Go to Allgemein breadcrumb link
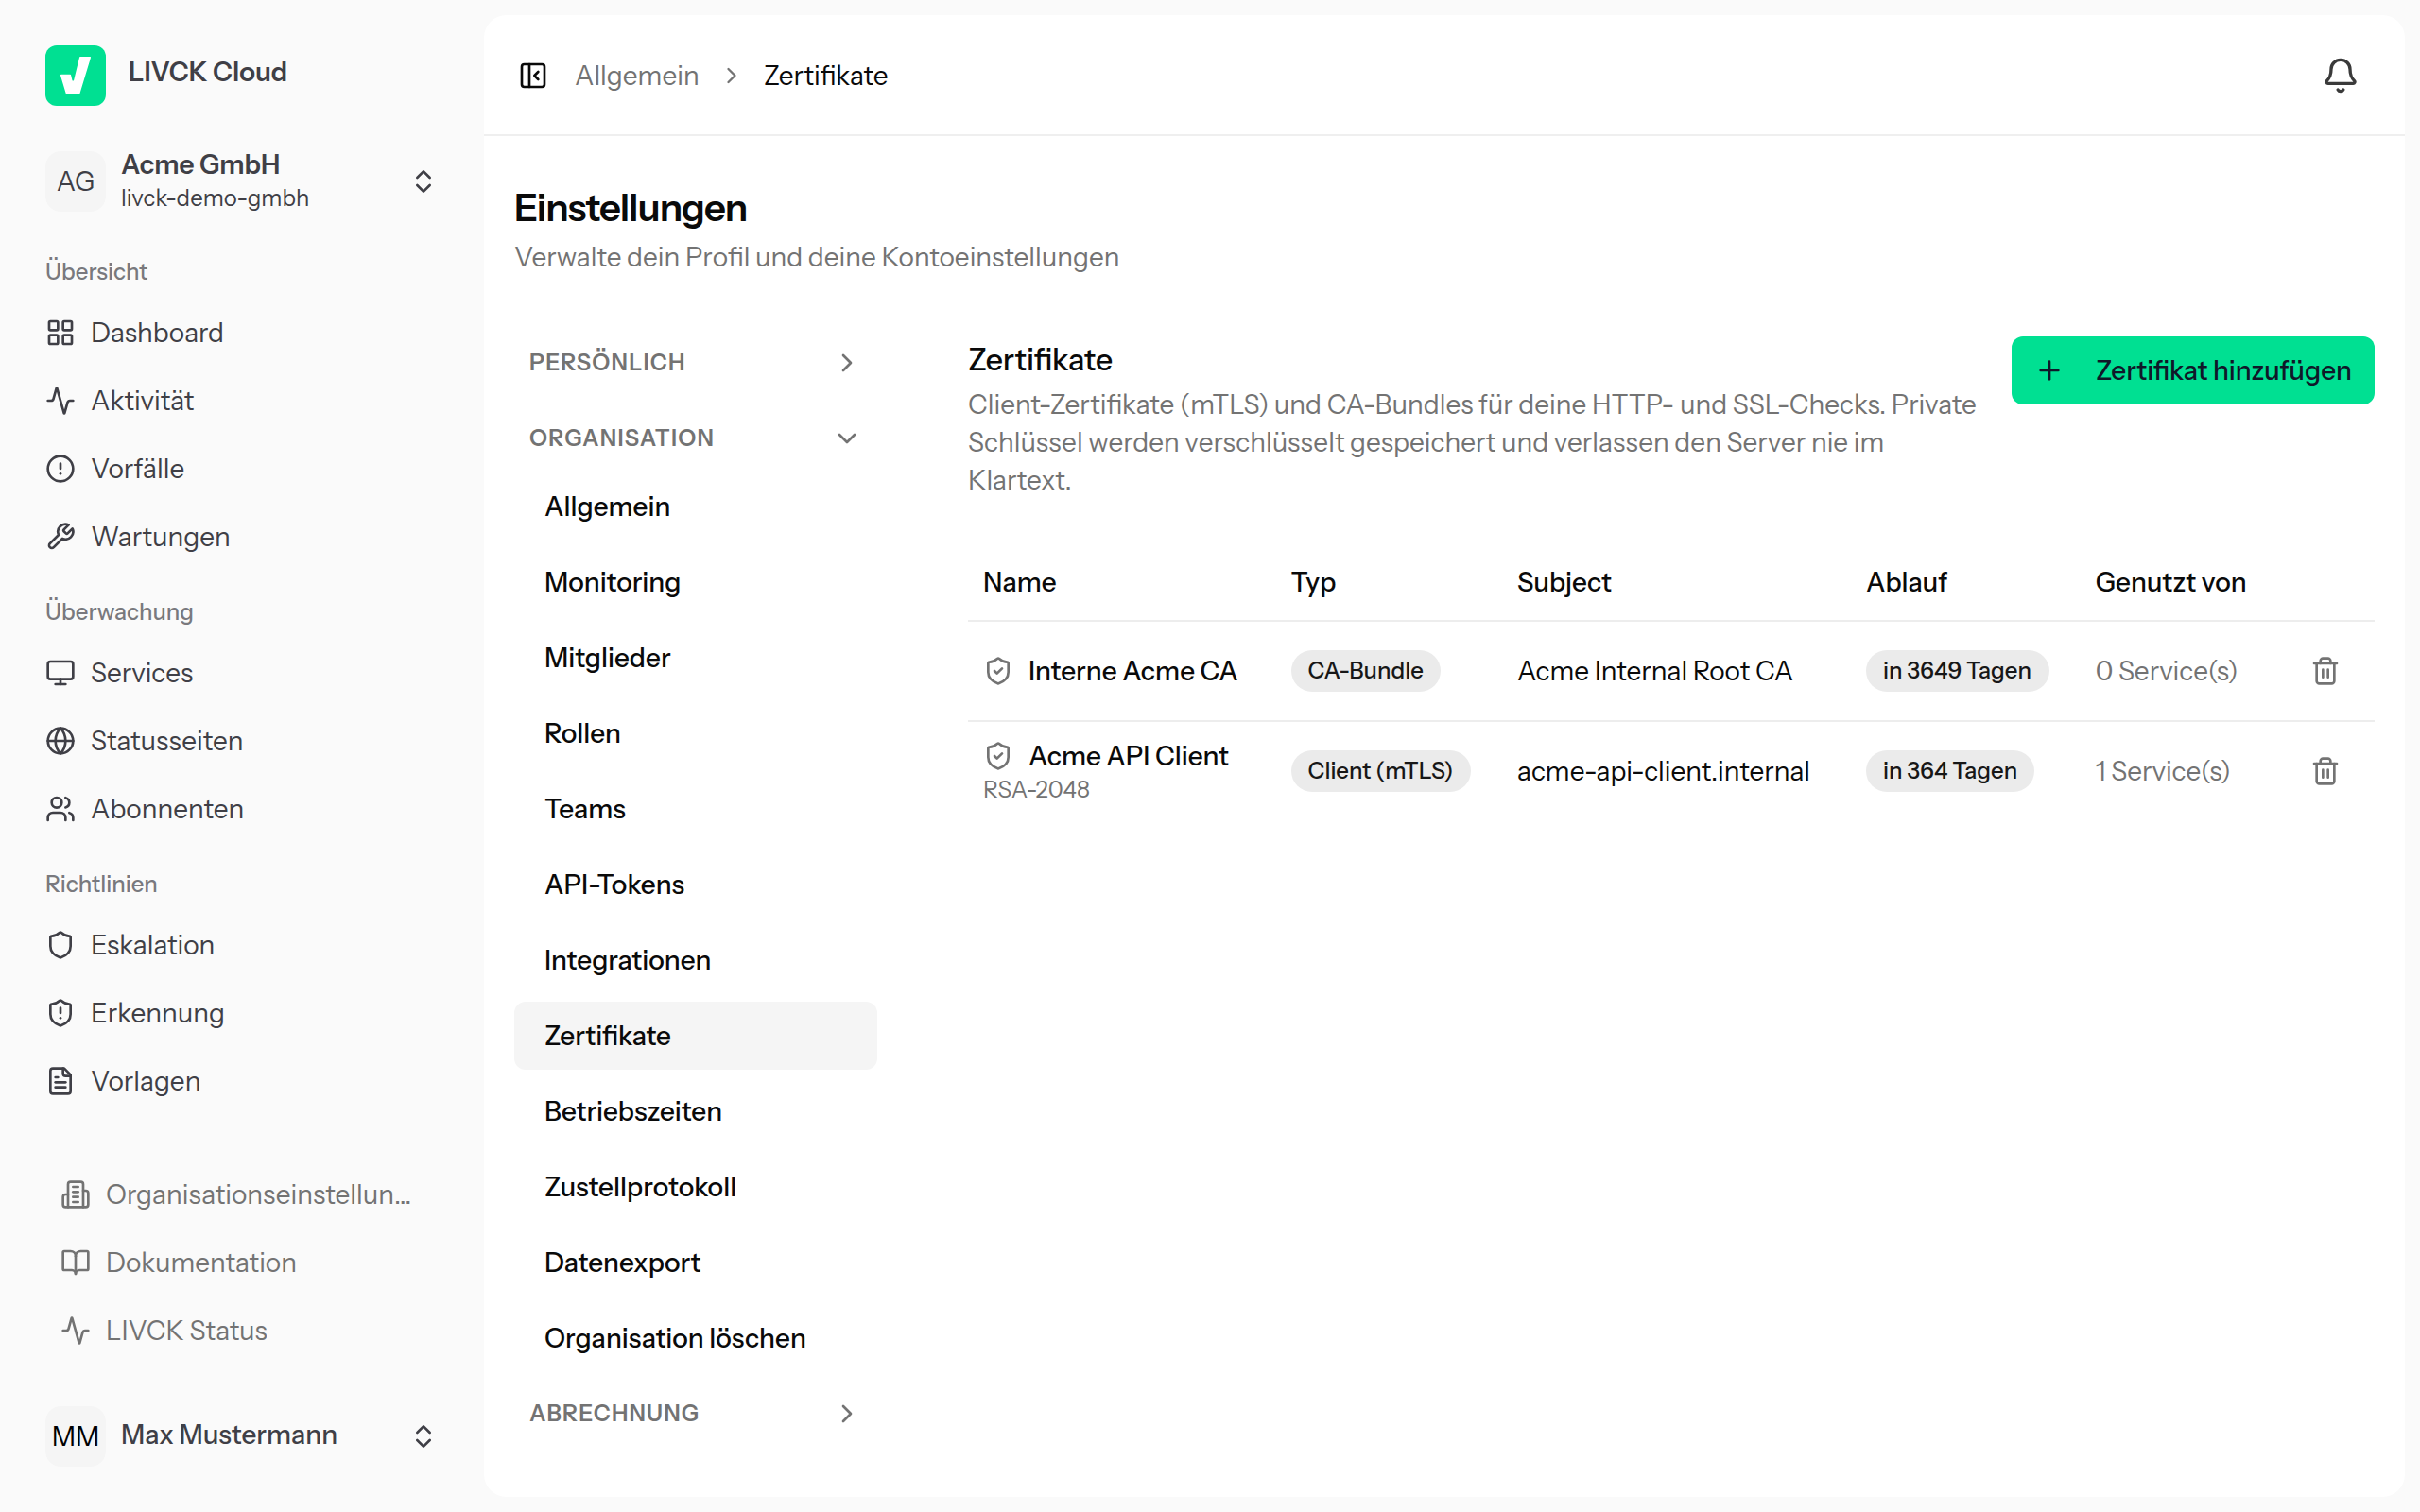Screen dimensions: 2420x1512 637,76
